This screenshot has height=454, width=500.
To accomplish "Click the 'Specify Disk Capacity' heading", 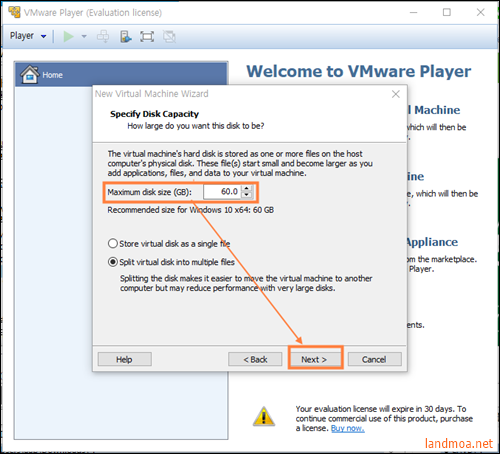I will click(x=154, y=114).
